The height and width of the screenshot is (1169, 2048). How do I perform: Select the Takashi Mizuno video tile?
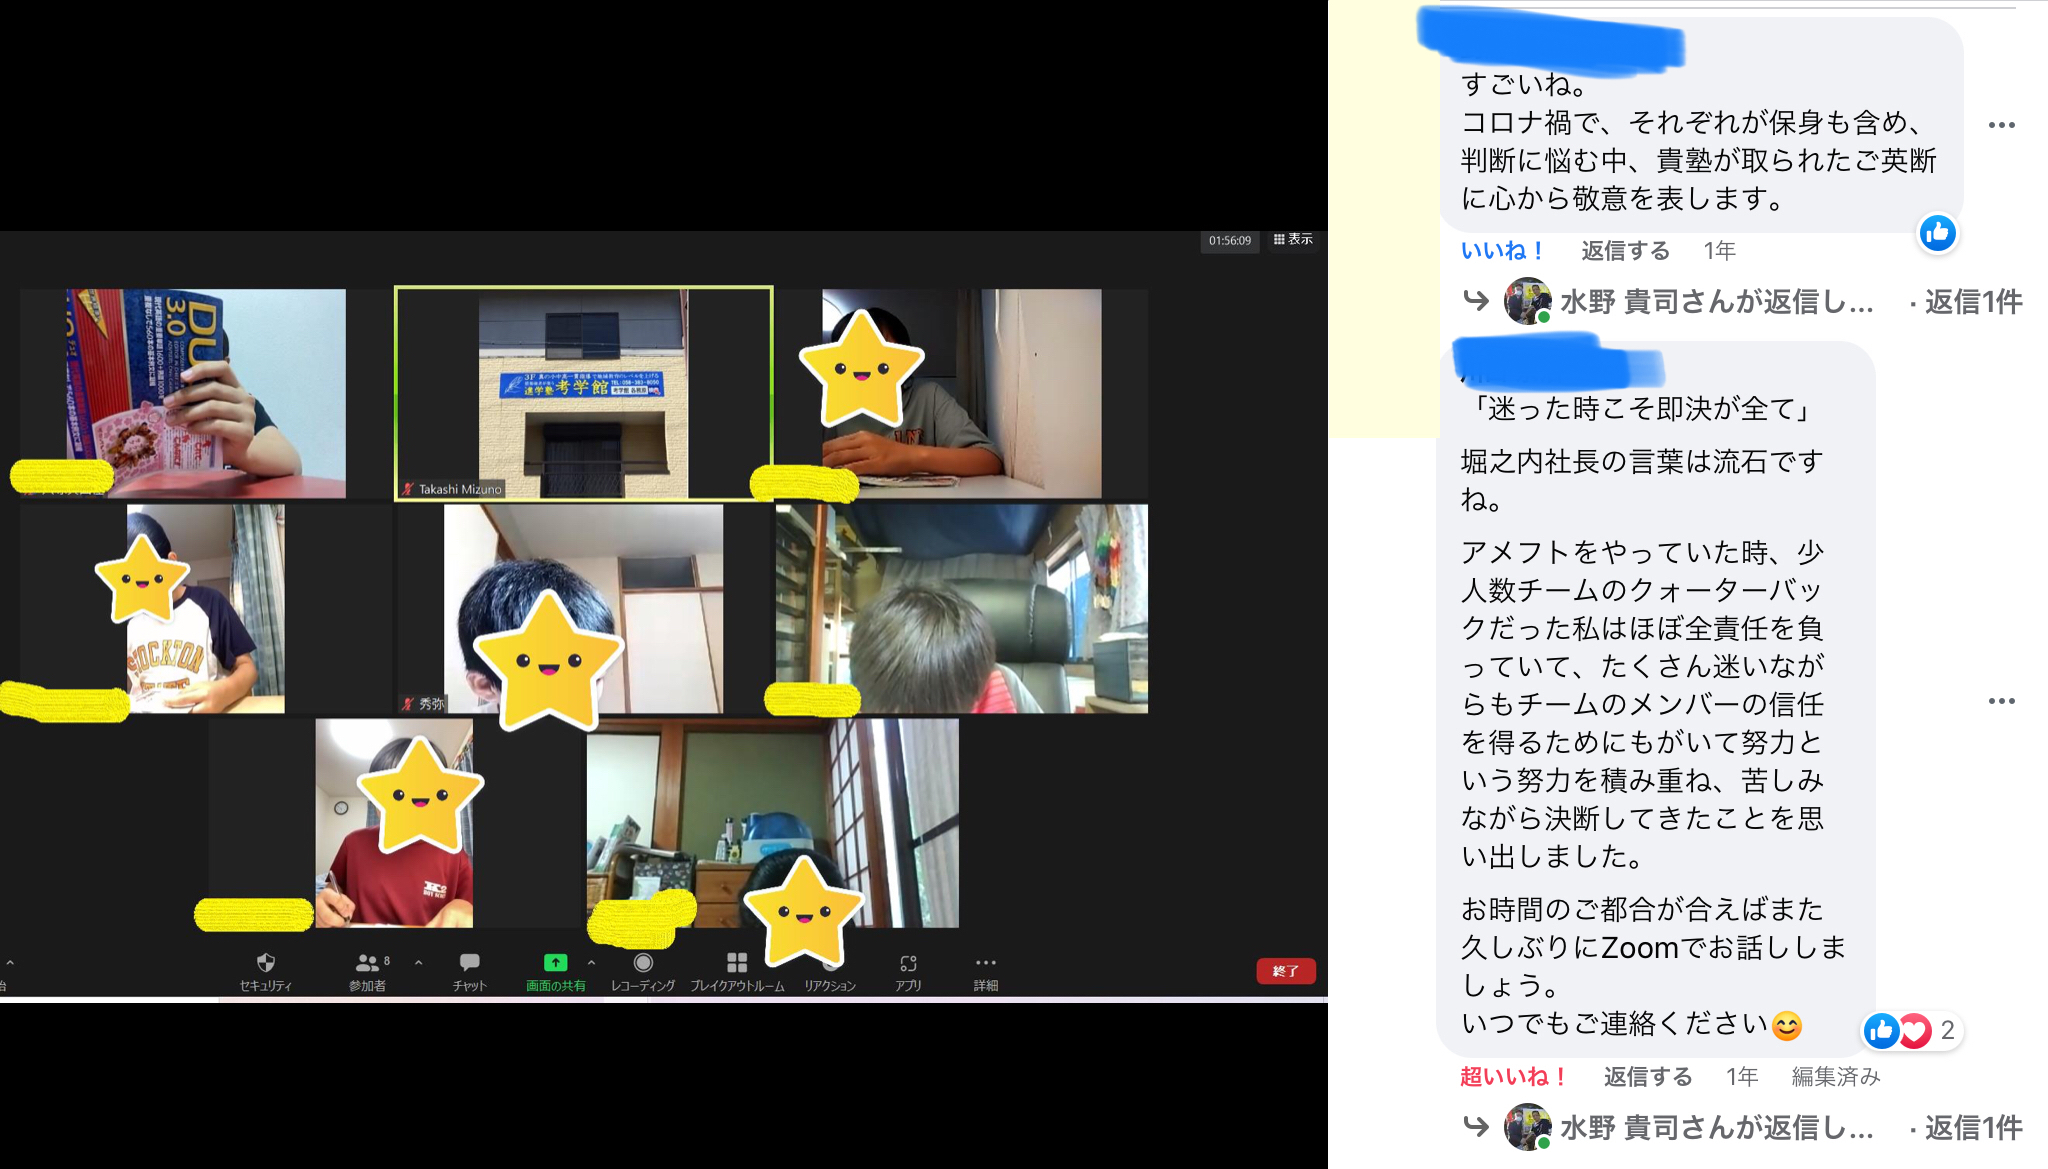[583, 393]
